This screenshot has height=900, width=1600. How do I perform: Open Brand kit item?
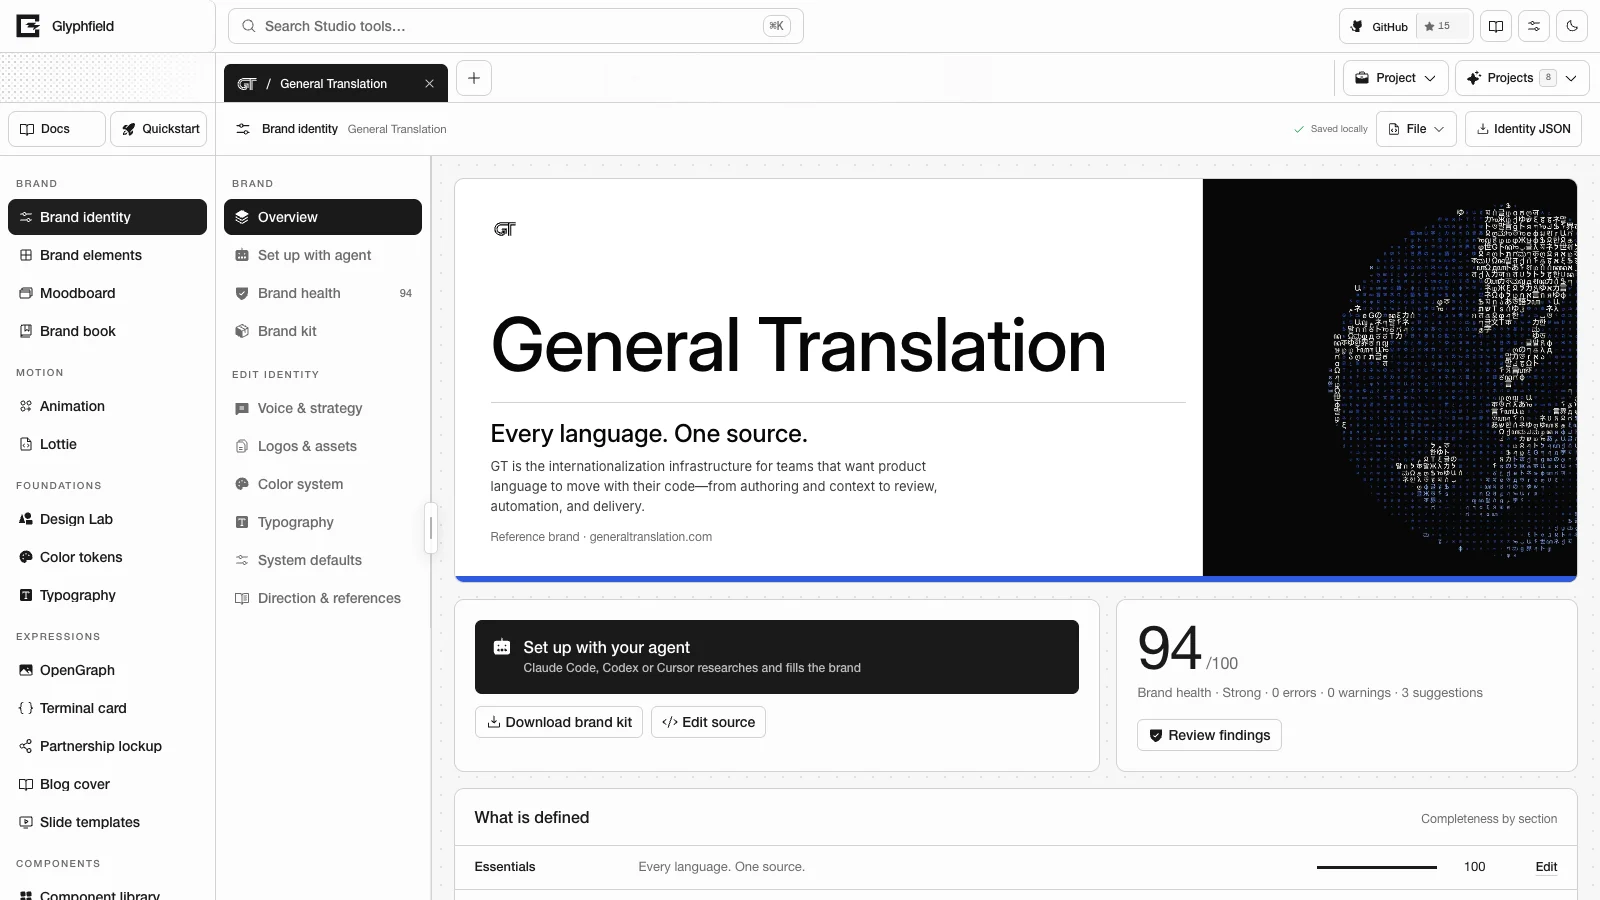tap(323, 331)
